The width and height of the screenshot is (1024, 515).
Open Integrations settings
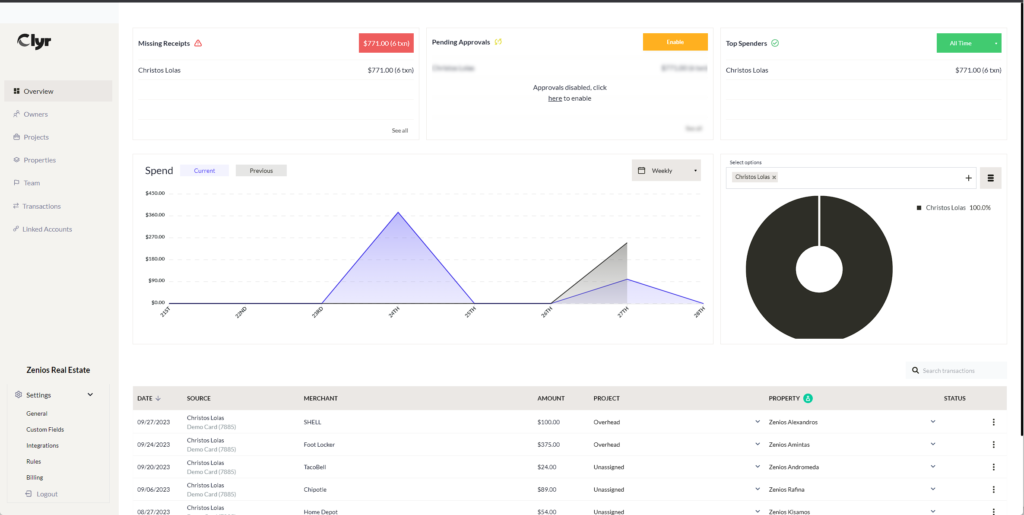click(42, 445)
